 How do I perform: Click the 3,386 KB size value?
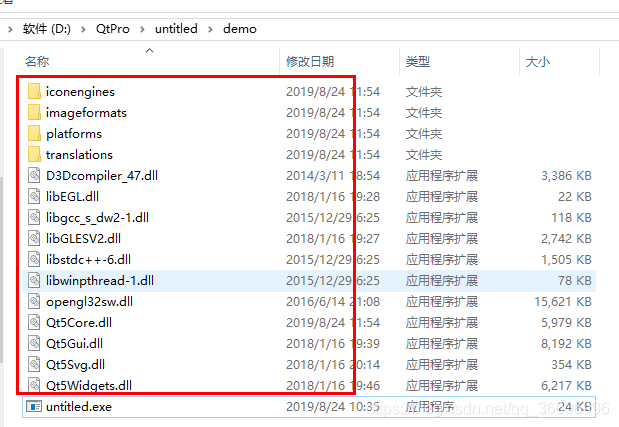[x=566, y=176]
